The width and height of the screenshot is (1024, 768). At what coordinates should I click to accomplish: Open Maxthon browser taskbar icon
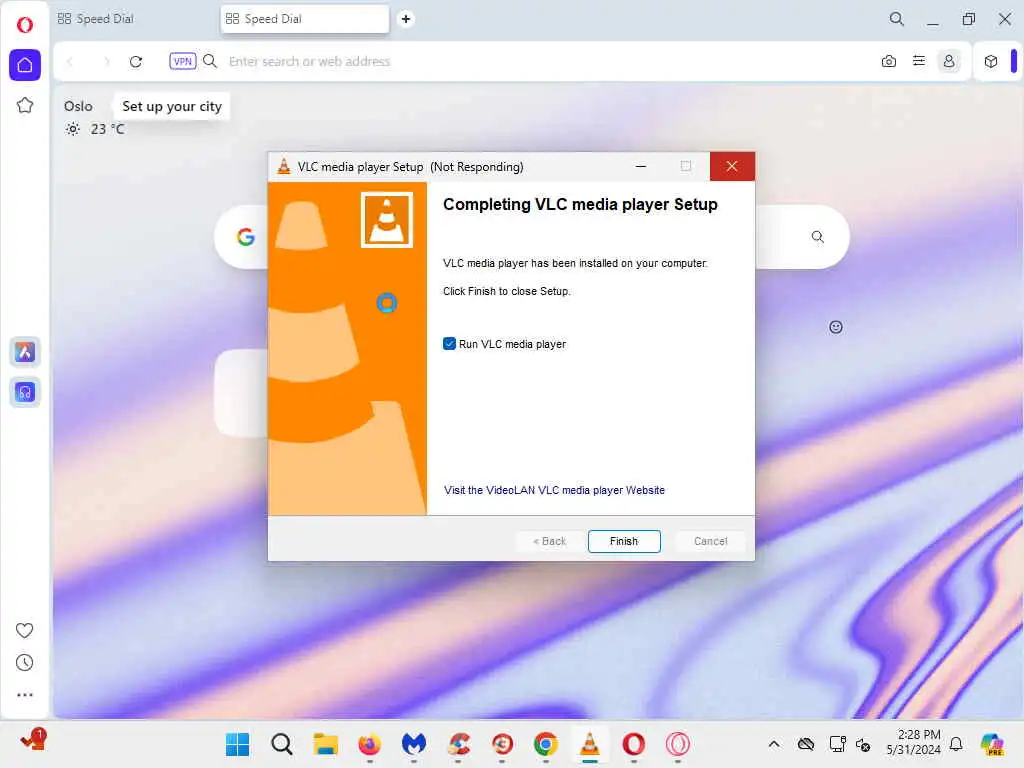click(413, 744)
